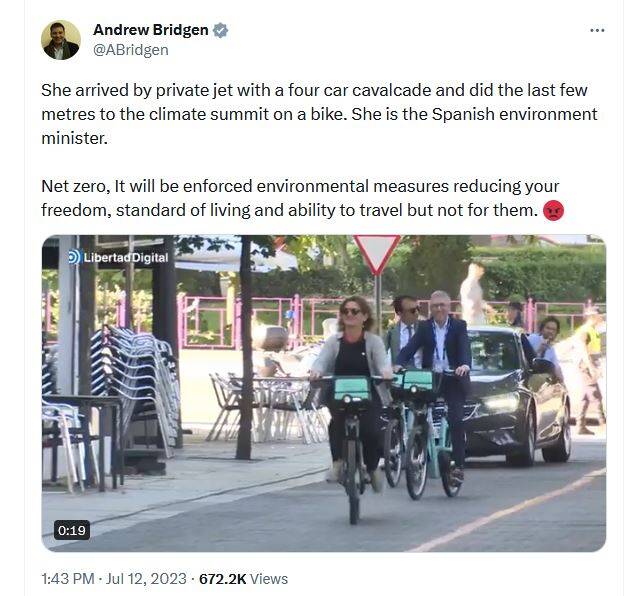The height and width of the screenshot is (596, 644).
Task: Click the tweet's first paragraph about private jet
Action: pos(320,114)
